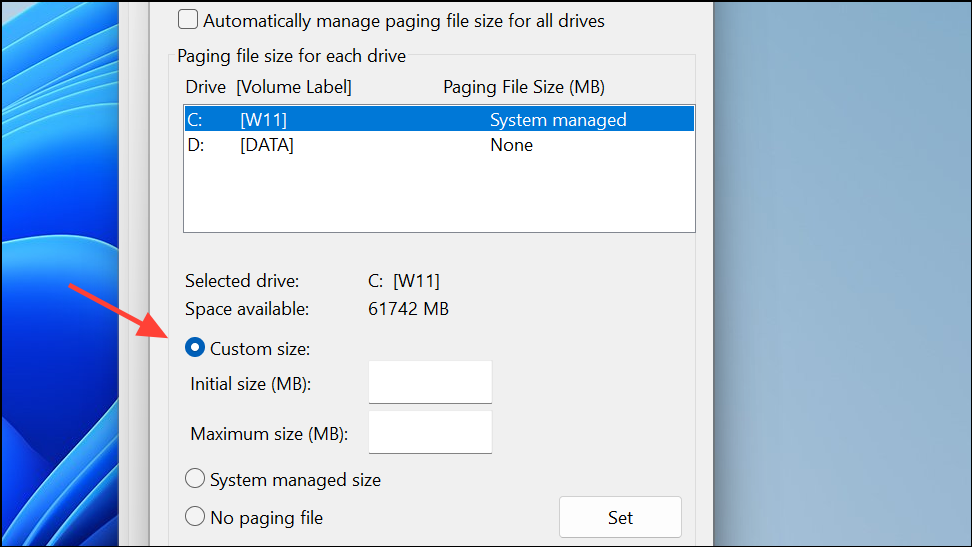Click the Set button
Viewport: 972px width, 547px height.
tap(620, 518)
